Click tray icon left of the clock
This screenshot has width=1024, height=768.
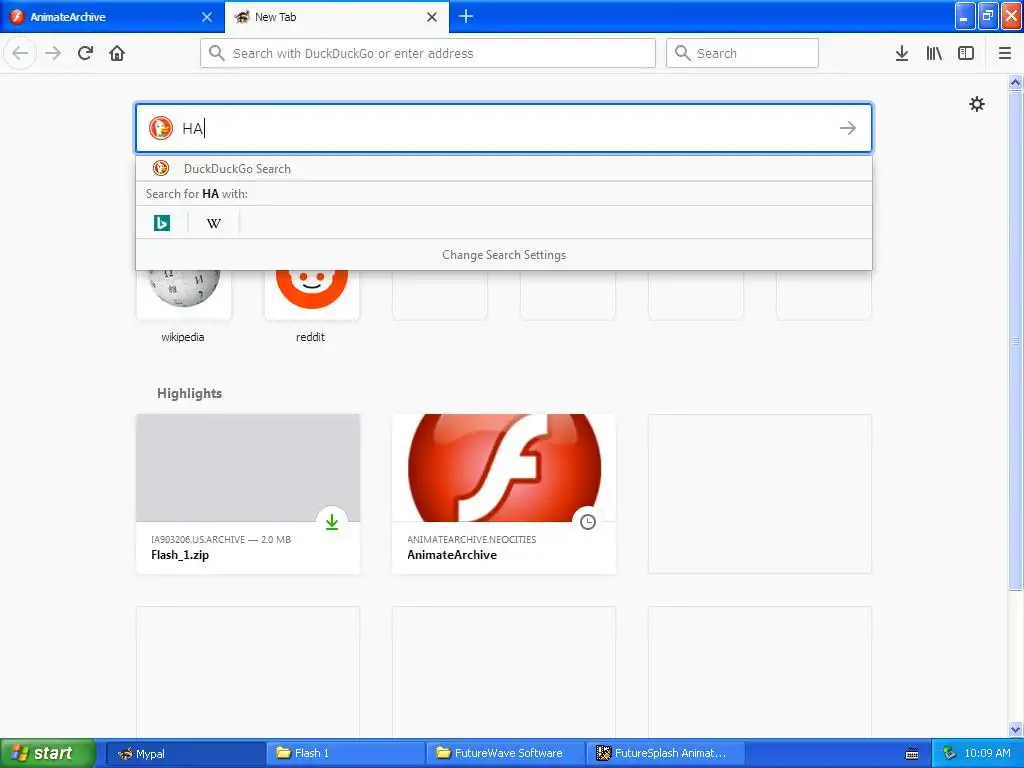tap(949, 753)
